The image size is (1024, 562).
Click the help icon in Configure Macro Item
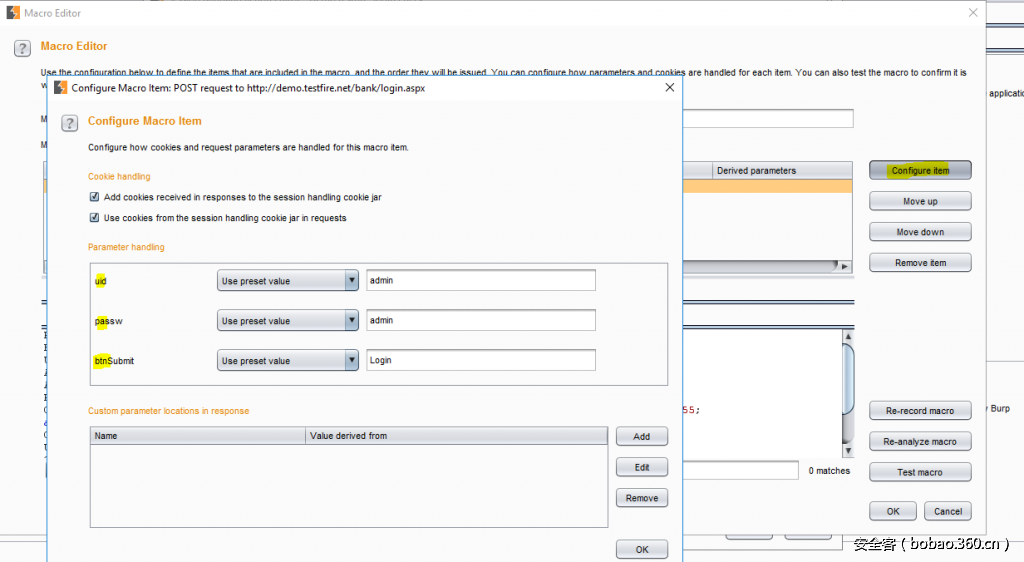(69, 123)
